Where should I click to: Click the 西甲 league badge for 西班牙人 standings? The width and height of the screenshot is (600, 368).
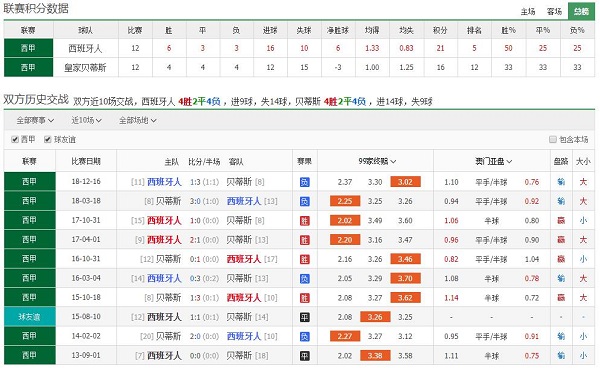28,48
